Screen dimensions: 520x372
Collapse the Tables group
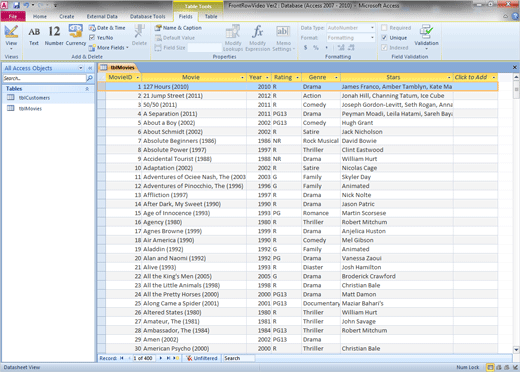coord(87,89)
